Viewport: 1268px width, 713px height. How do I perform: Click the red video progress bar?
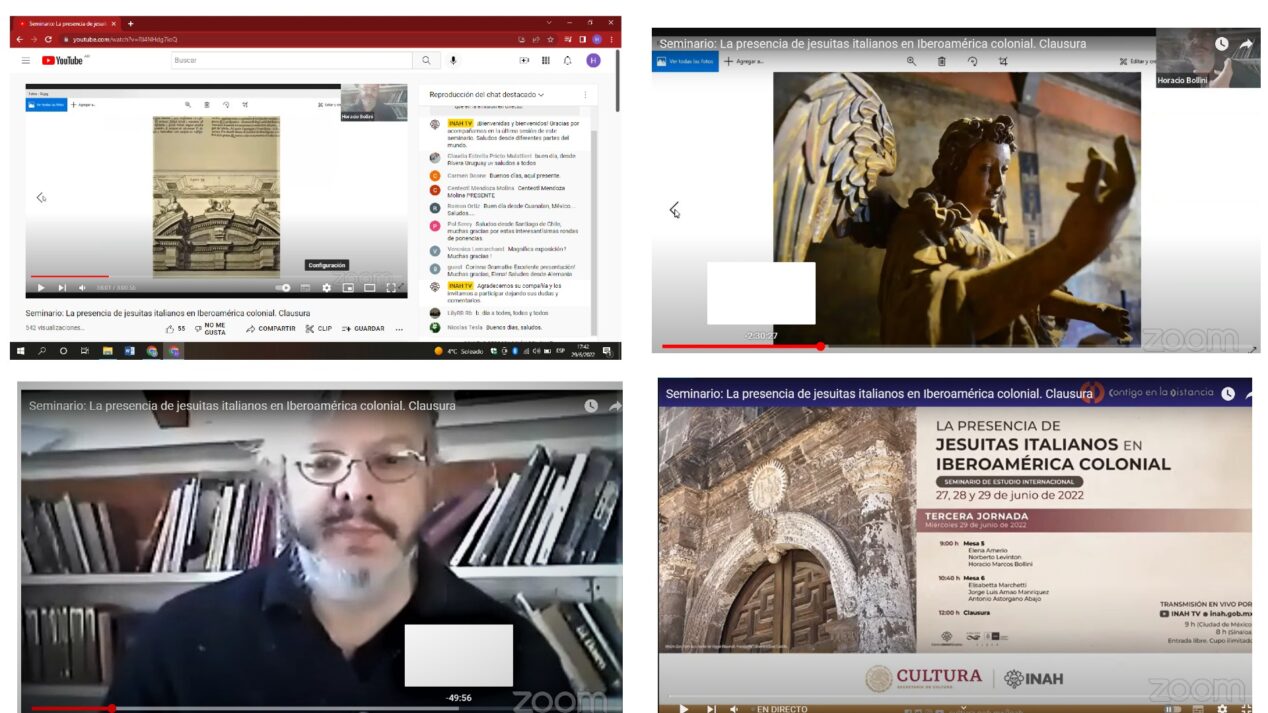click(x=70, y=276)
